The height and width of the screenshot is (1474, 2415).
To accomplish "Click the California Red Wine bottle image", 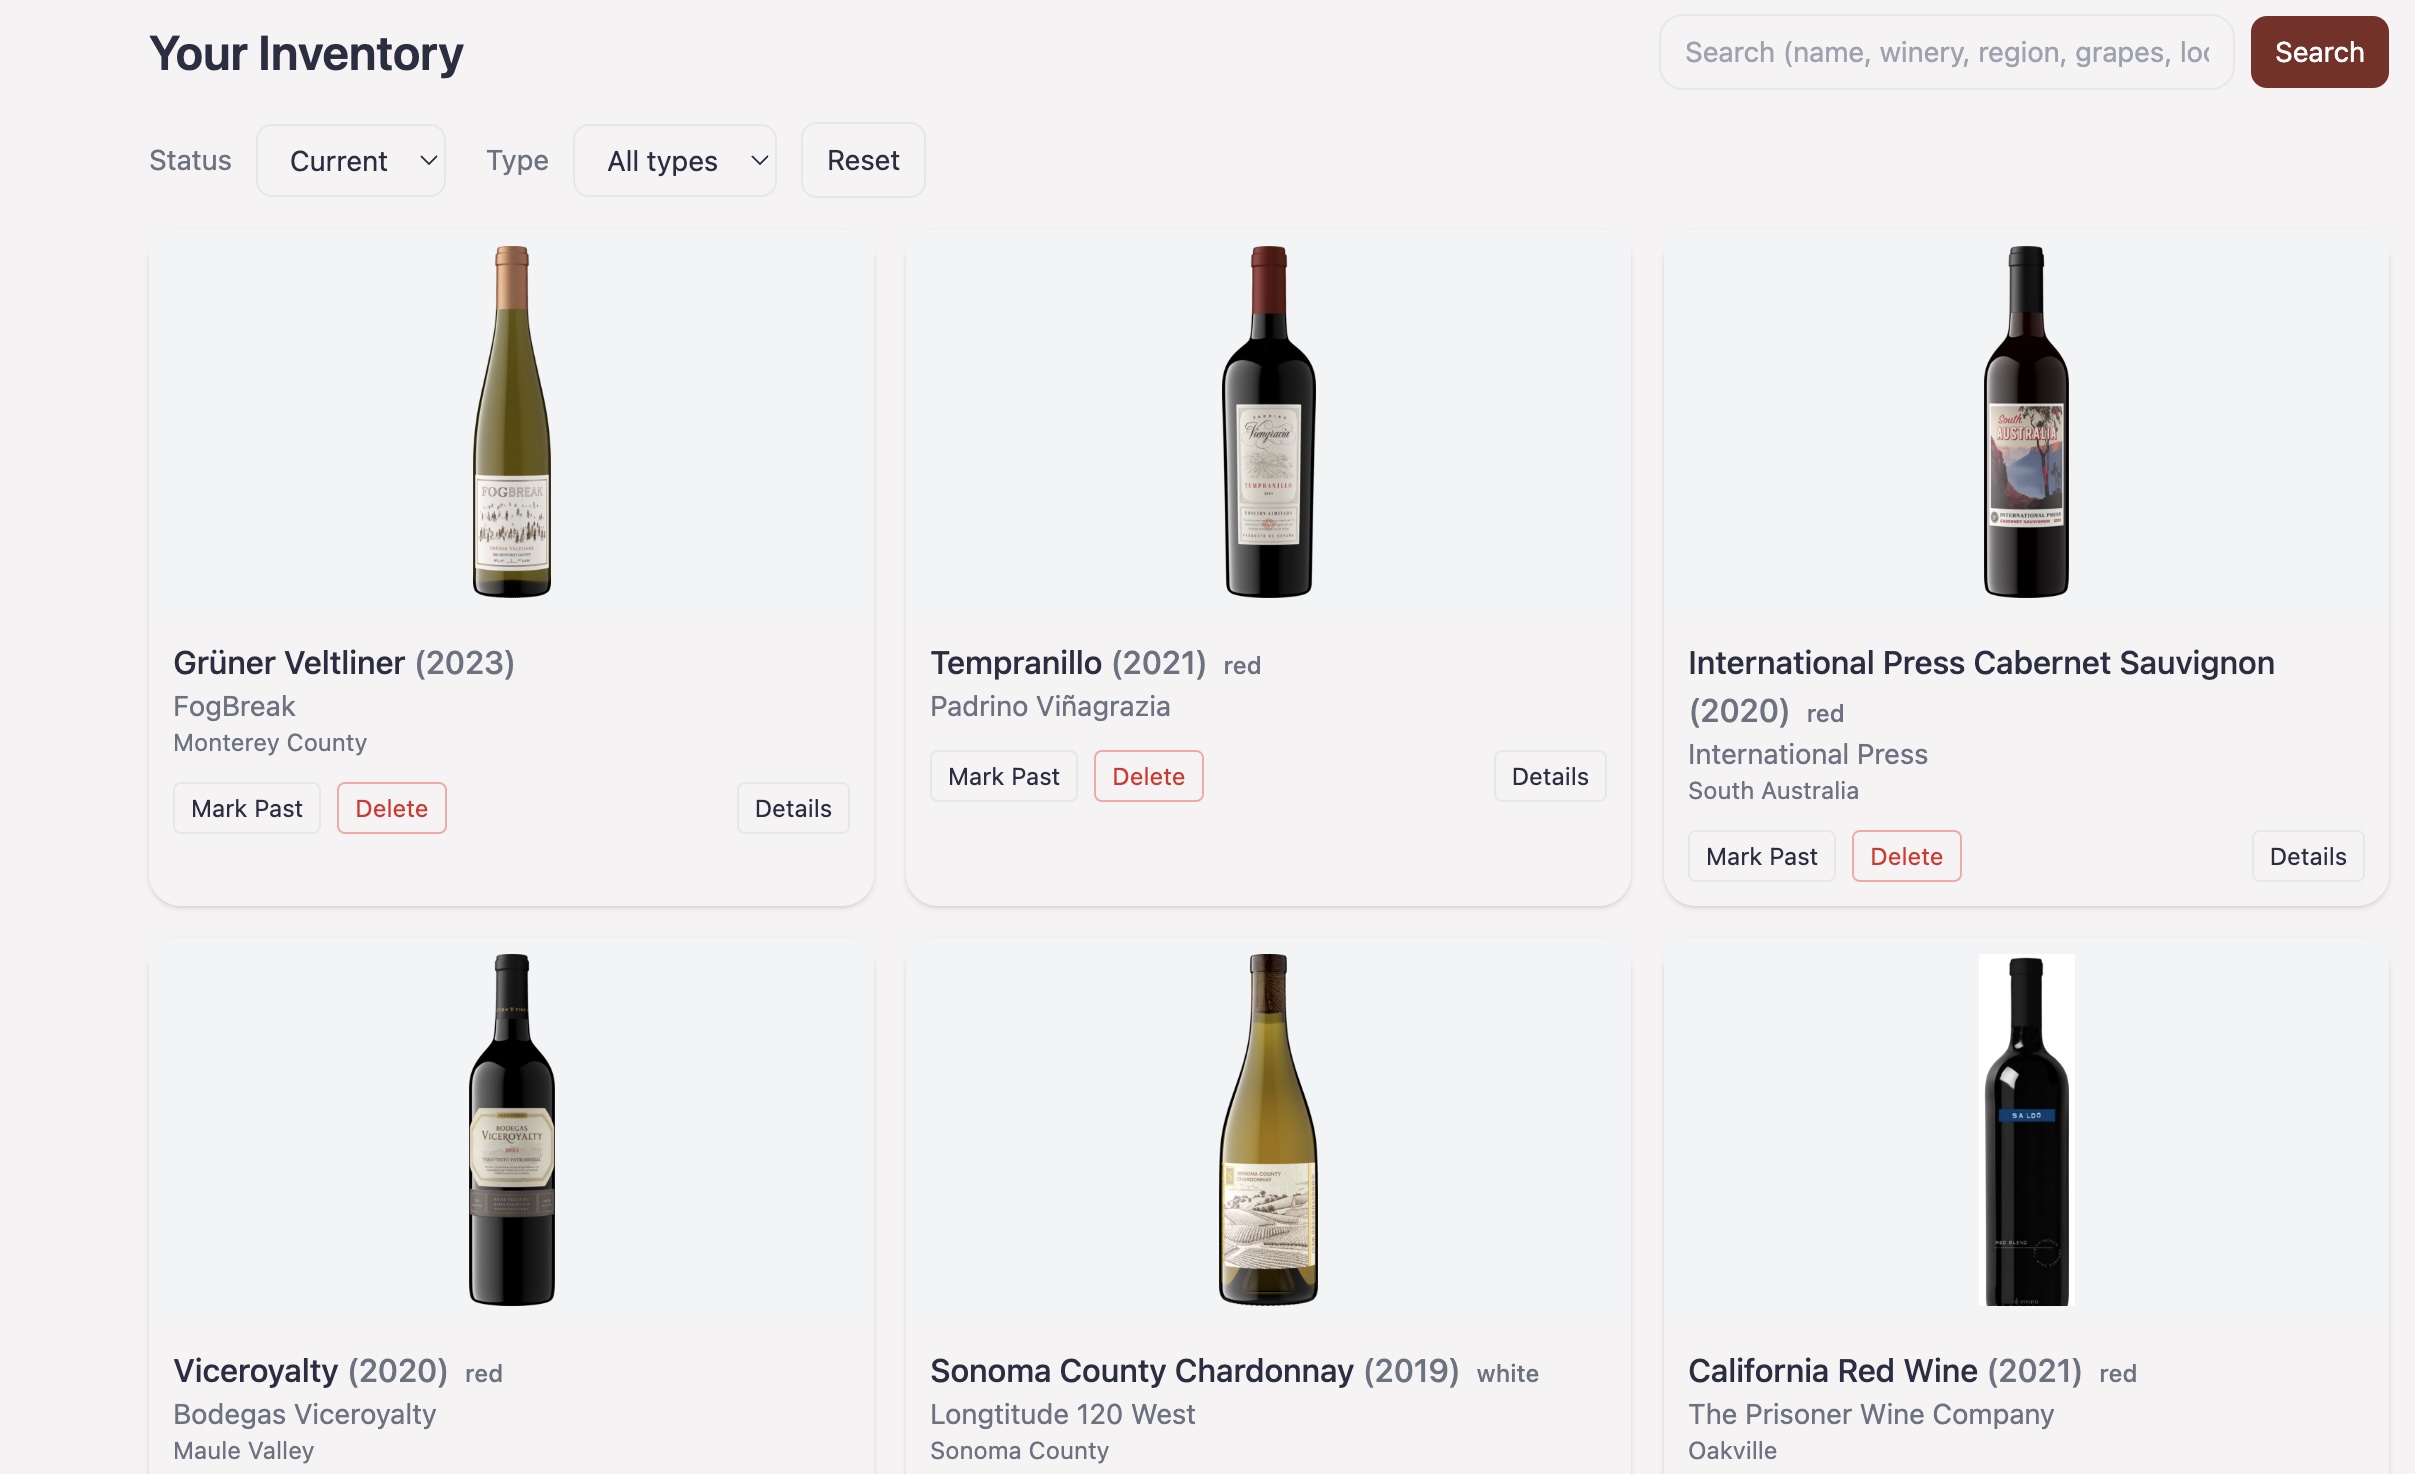I will (2026, 1130).
